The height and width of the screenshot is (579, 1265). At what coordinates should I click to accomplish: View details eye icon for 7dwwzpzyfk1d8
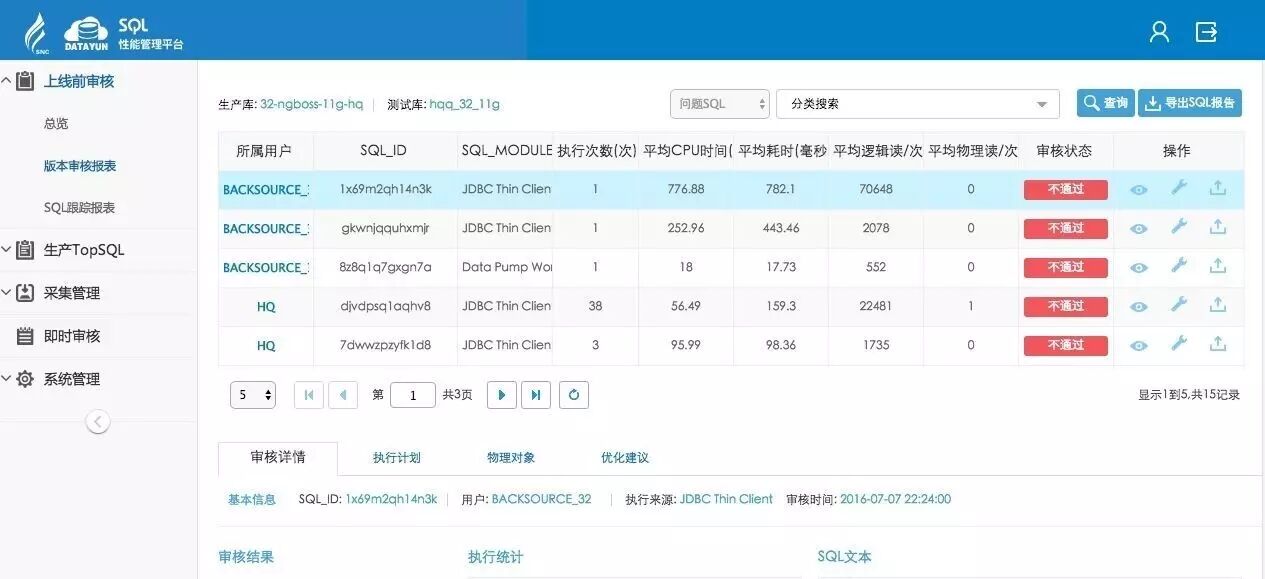pos(1139,345)
